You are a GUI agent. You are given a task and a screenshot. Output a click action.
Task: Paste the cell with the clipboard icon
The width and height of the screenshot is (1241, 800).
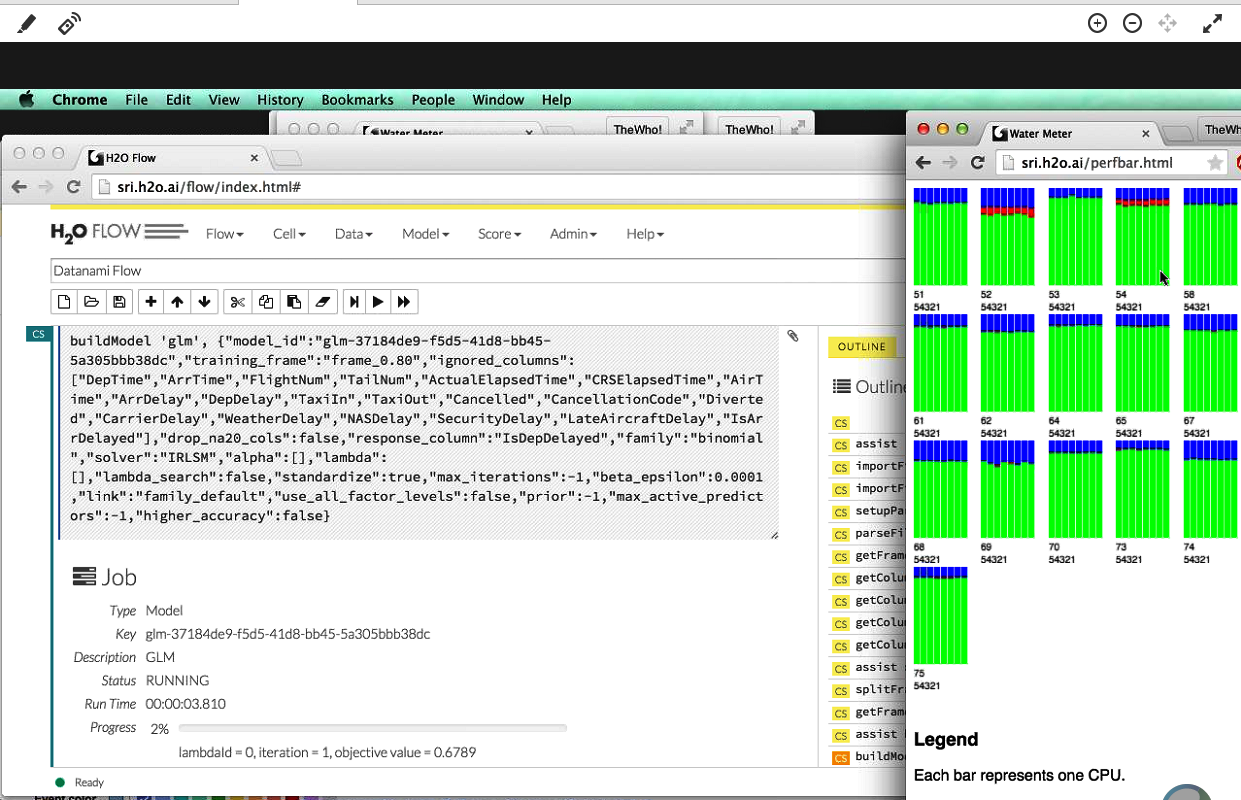coord(294,302)
